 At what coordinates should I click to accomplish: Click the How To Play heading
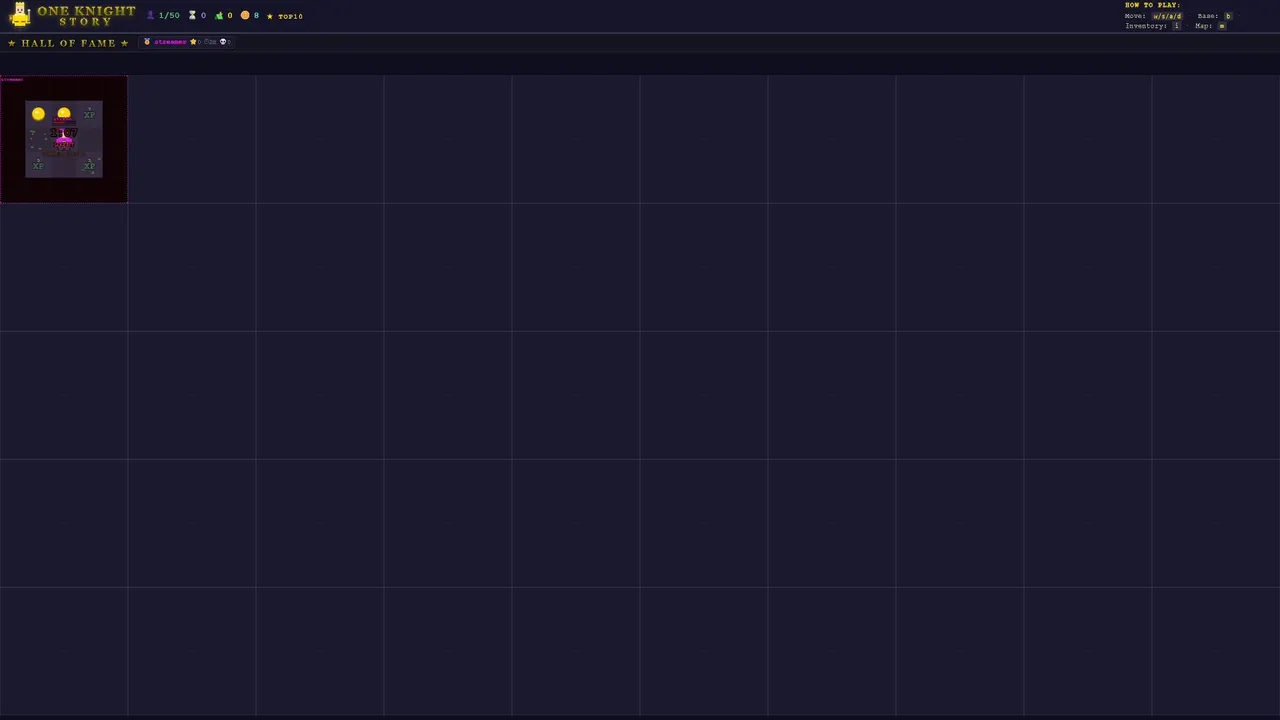pyautogui.click(x=1152, y=5)
